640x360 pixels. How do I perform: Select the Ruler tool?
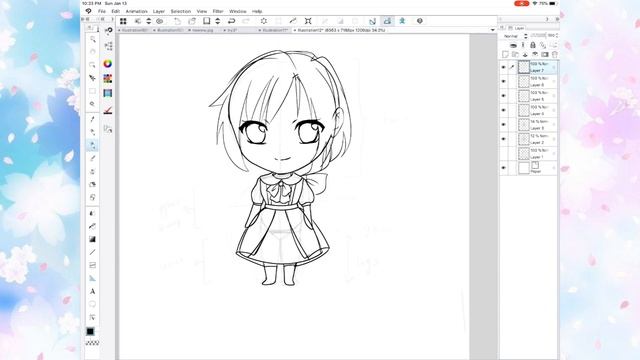[x=93, y=278]
